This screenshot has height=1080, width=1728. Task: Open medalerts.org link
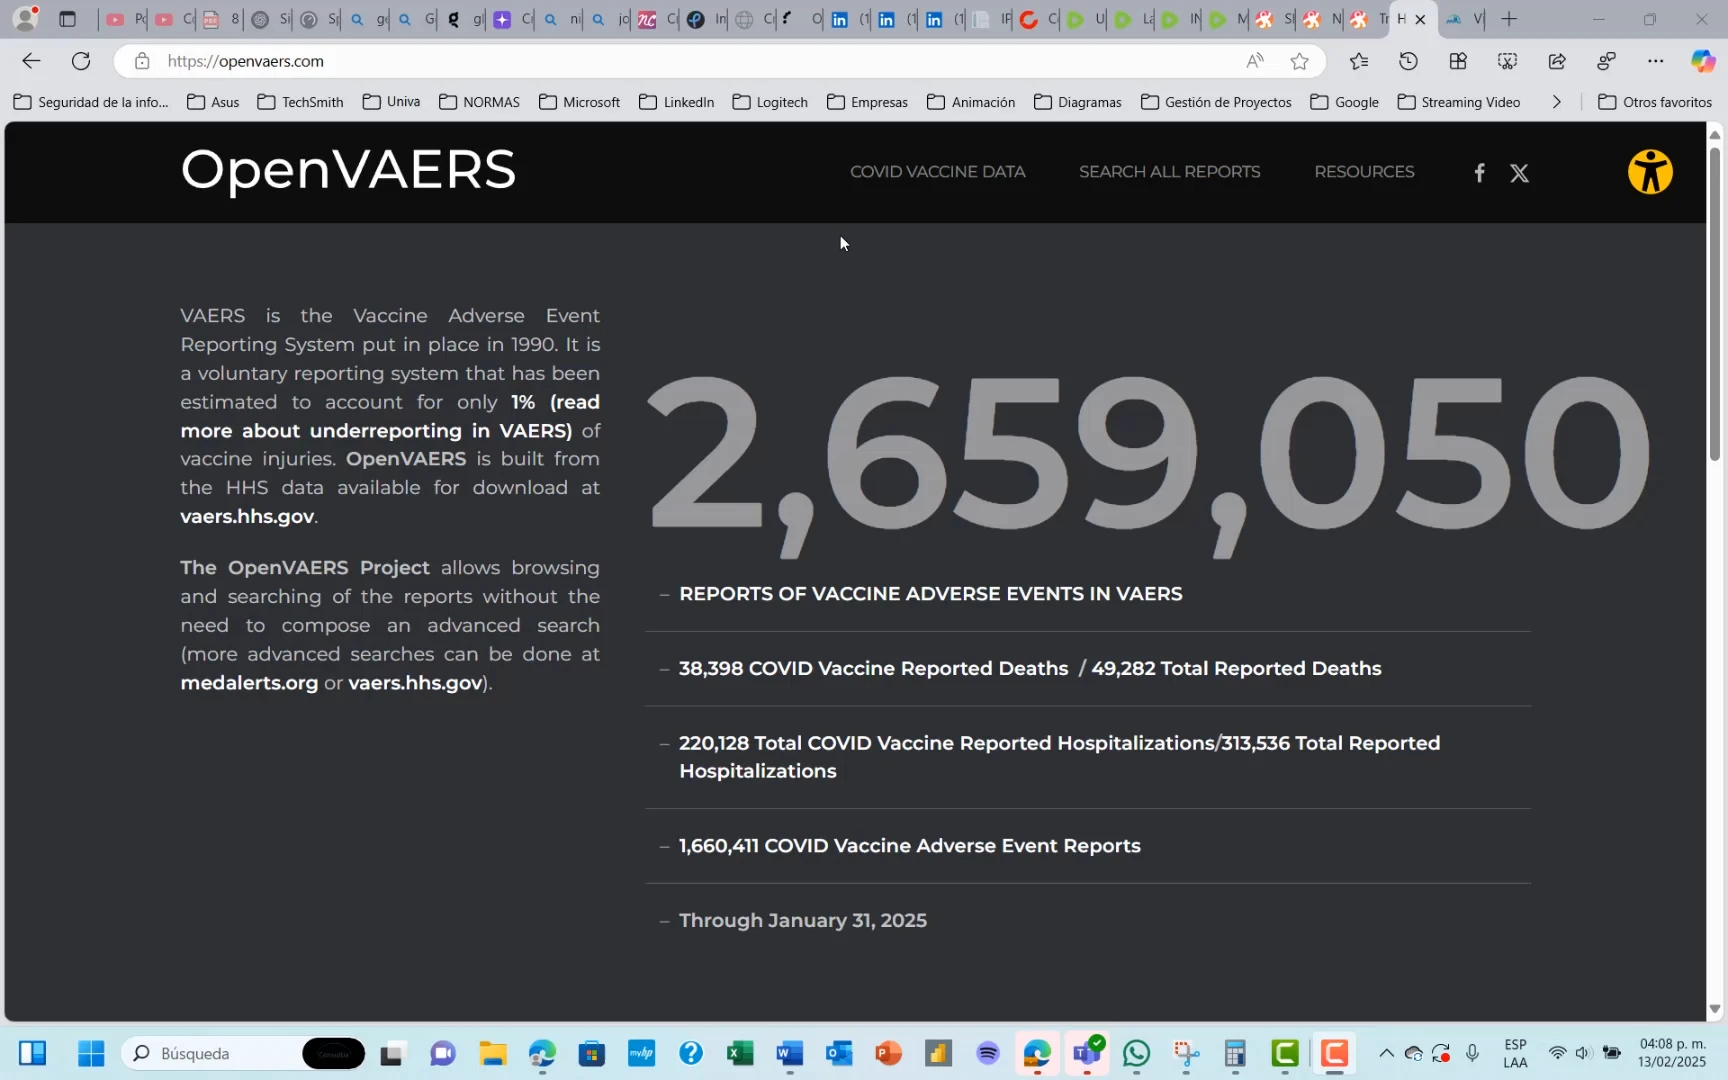tap(249, 683)
